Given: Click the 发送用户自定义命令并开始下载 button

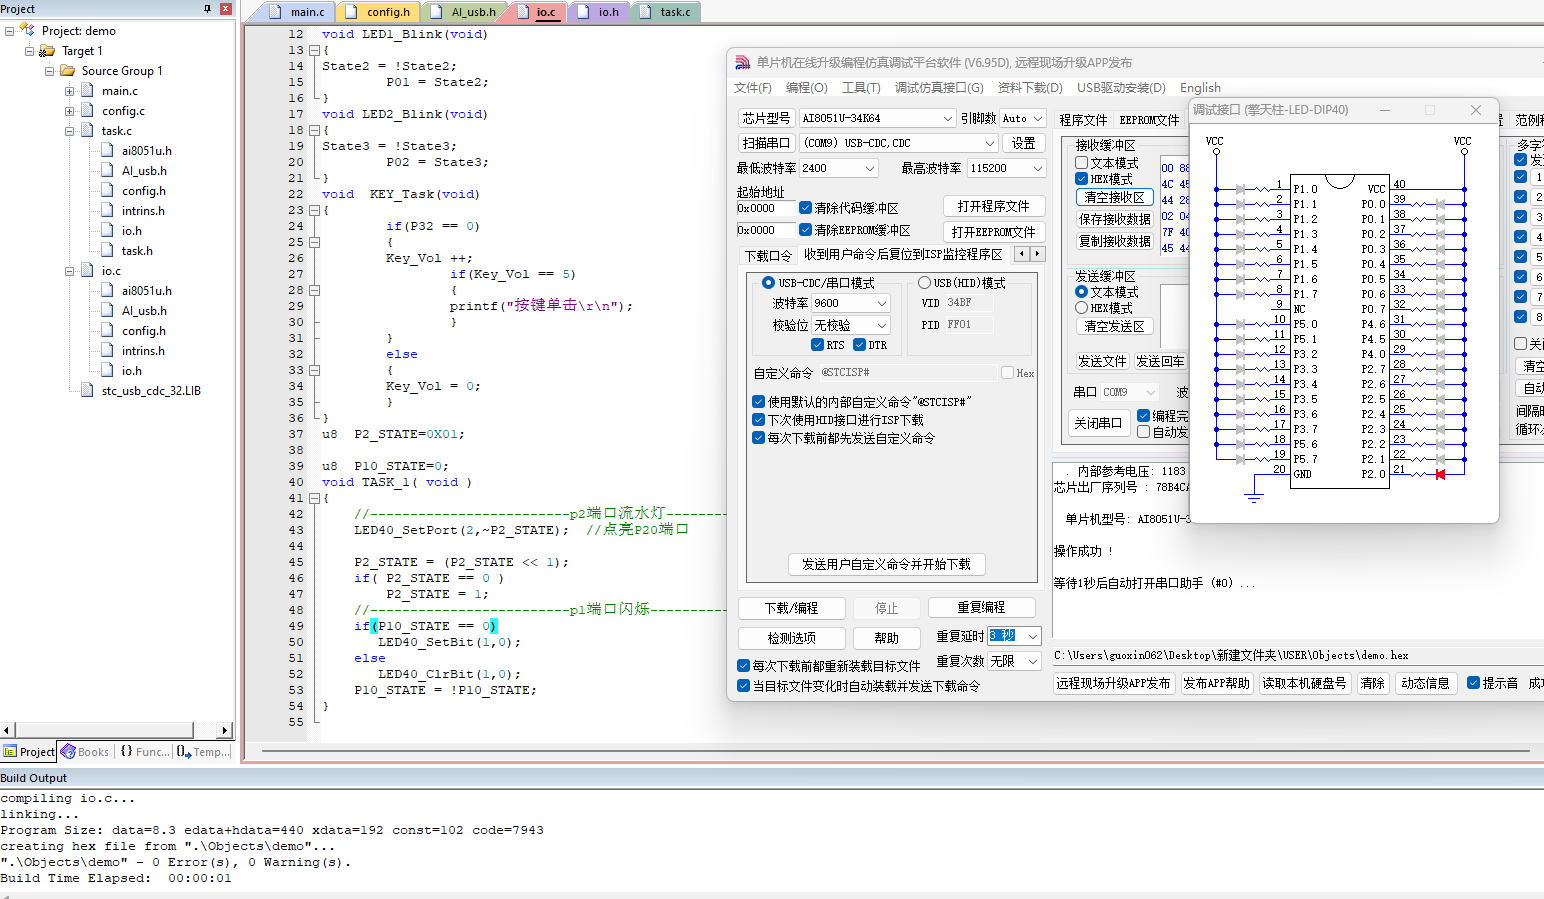Looking at the screenshot, I should pyautogui.click(x=886, y=564).
